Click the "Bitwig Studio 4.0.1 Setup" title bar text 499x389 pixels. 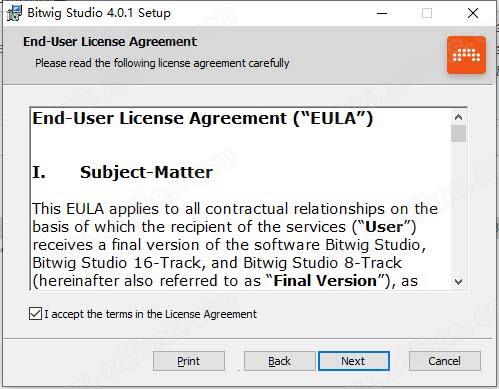[99, 13]
